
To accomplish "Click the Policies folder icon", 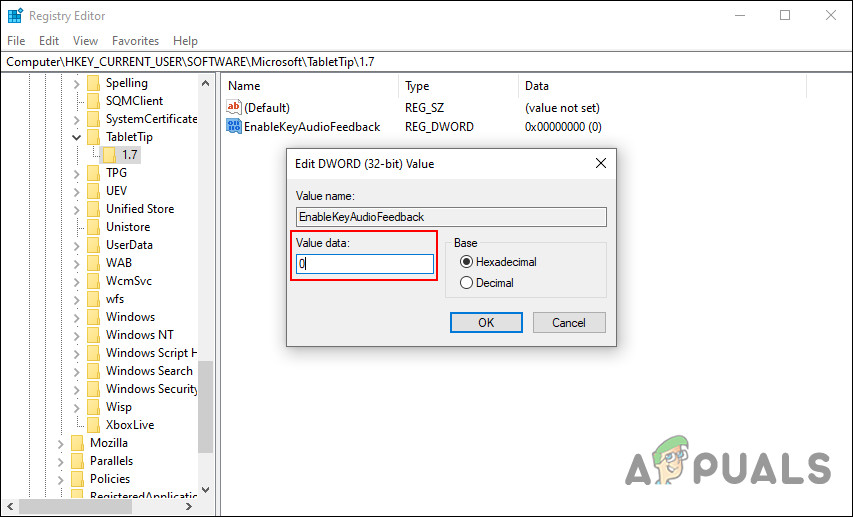I will [x=78, y=478].
